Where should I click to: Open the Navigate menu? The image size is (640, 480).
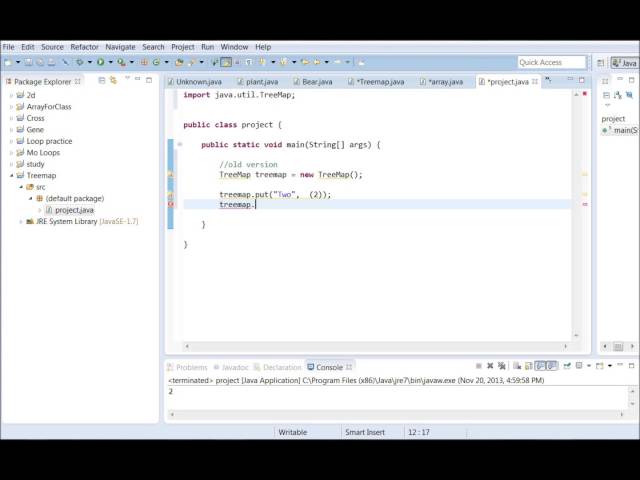(x=120, y=47)
